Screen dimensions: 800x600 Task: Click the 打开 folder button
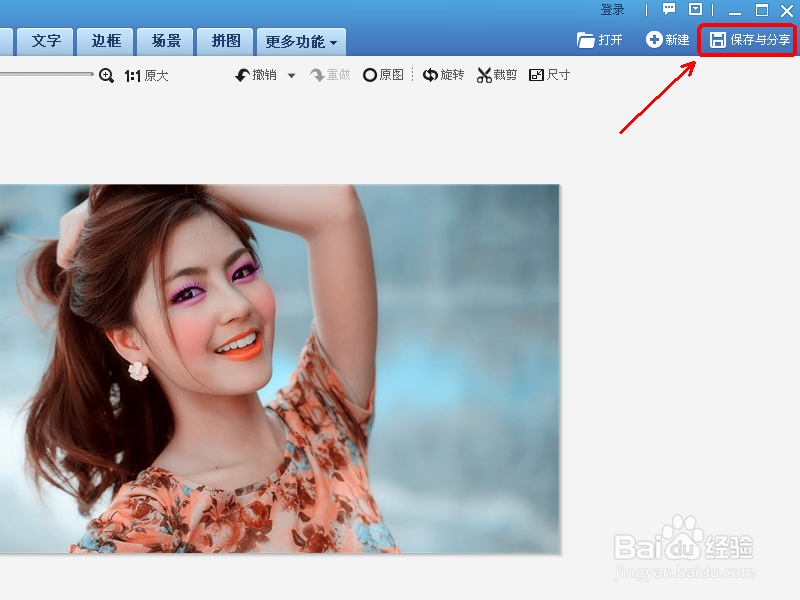coord(599,40)
